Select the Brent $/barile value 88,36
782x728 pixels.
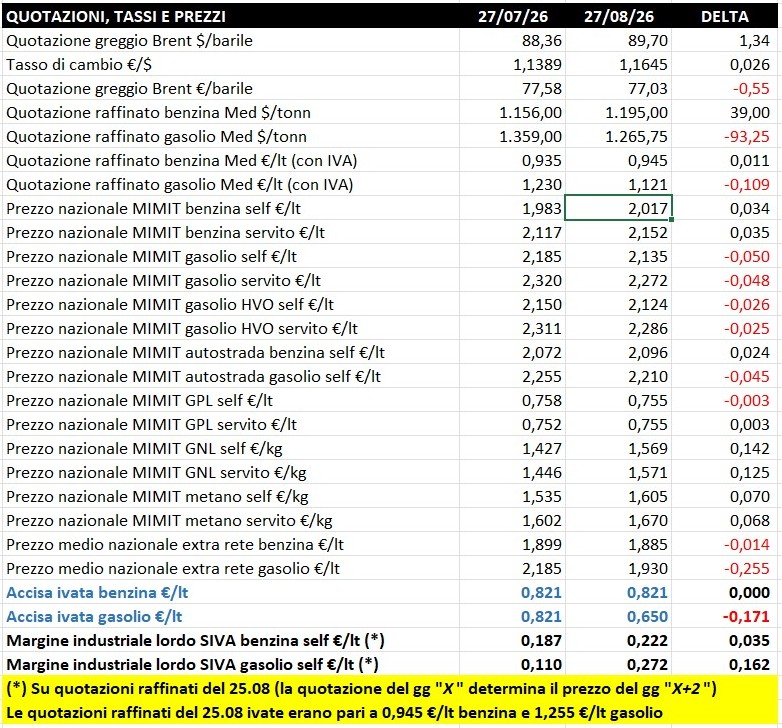[512, 40]
